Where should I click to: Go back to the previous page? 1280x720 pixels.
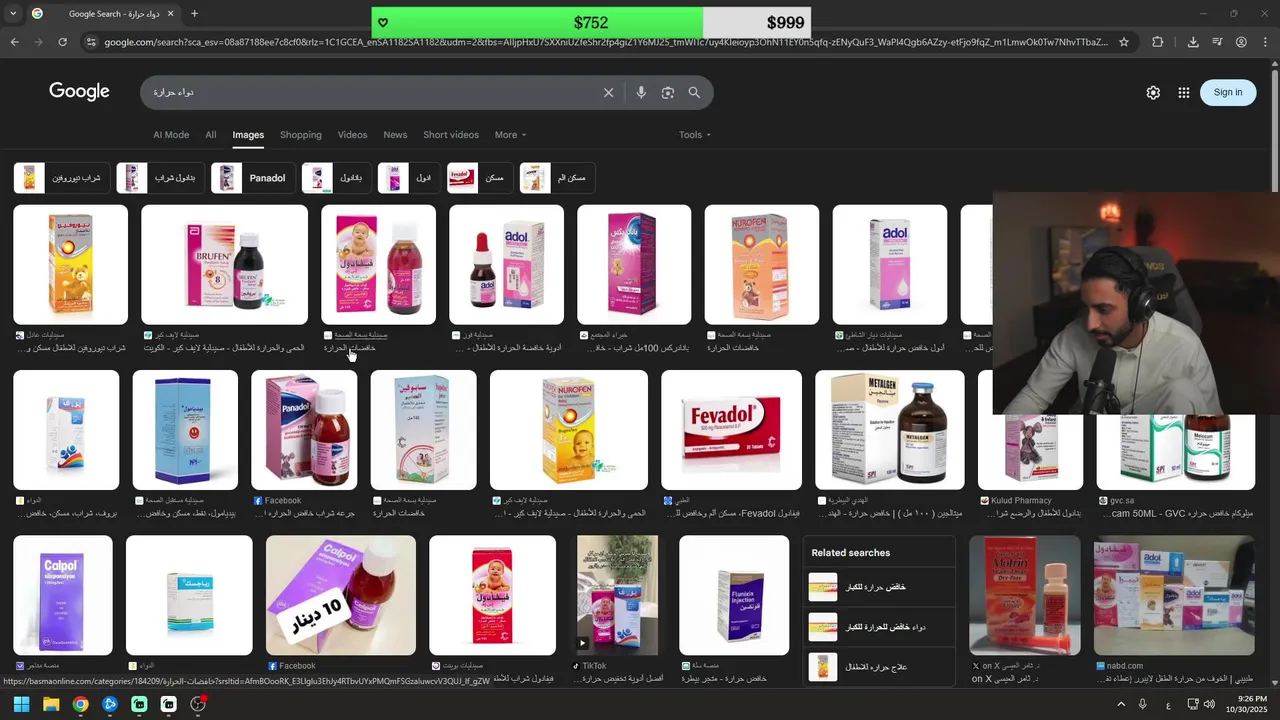[x=14, y=42]
